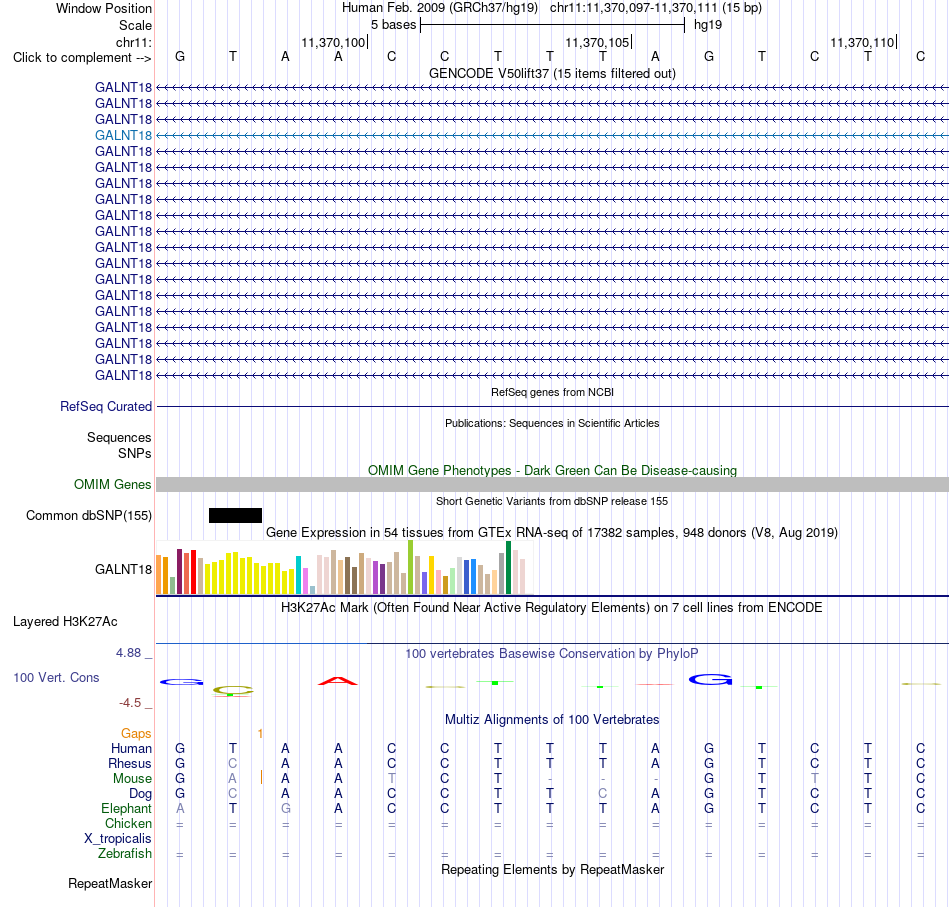Click the dark green GTEx expression bar

[508, 567]
